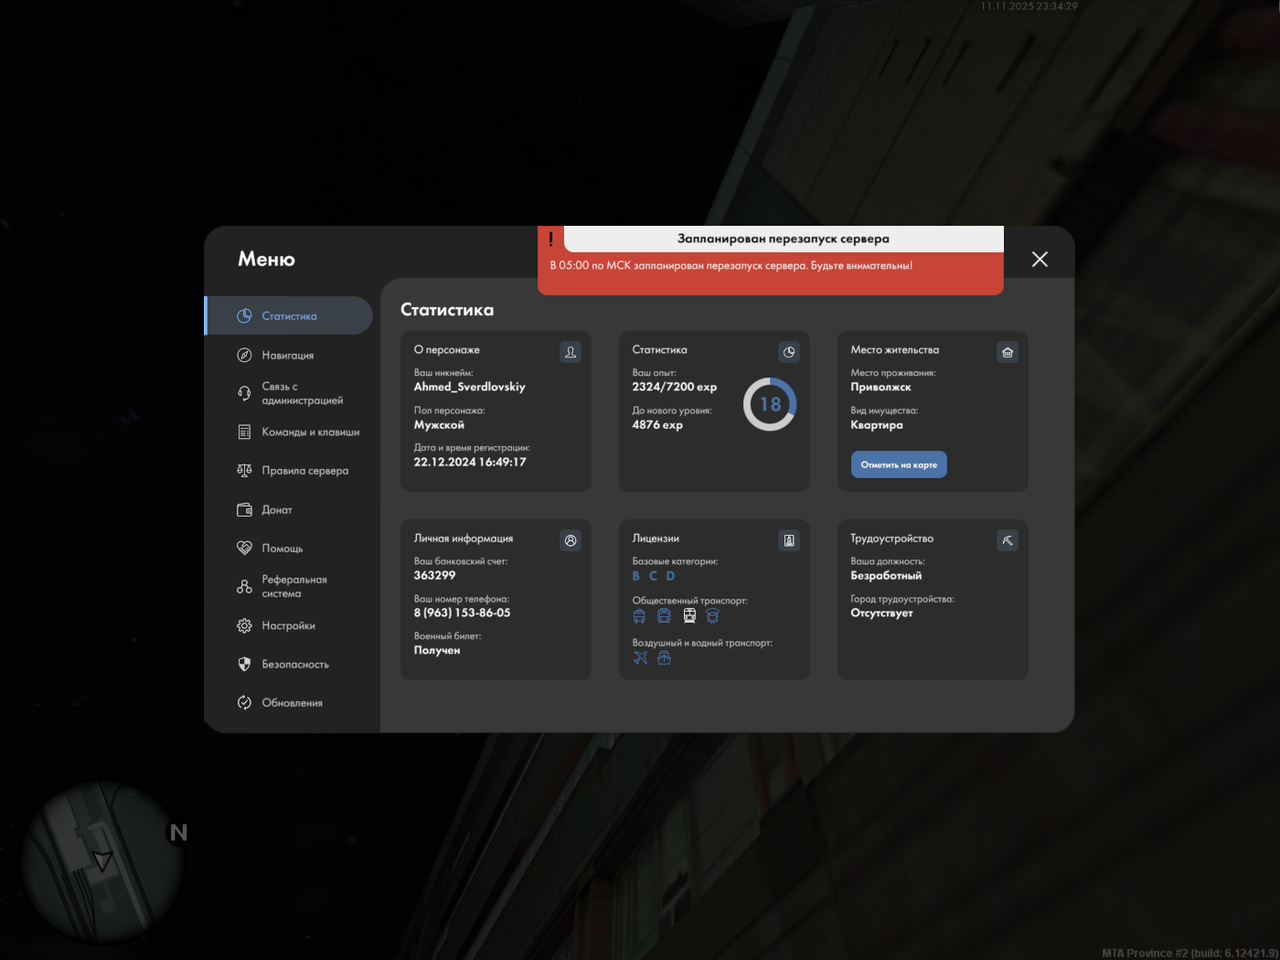Click the Меню heading

pyautogui.click(x=267, y=259)
